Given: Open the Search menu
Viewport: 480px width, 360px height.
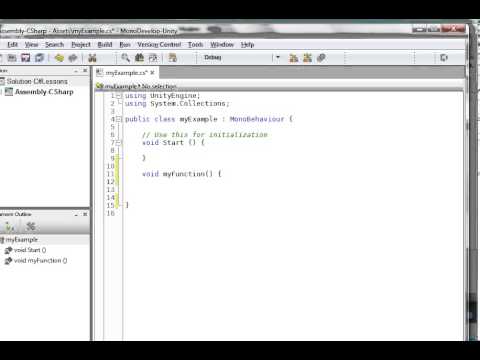Looking at the screenshot, I should (x=54, y=44).
